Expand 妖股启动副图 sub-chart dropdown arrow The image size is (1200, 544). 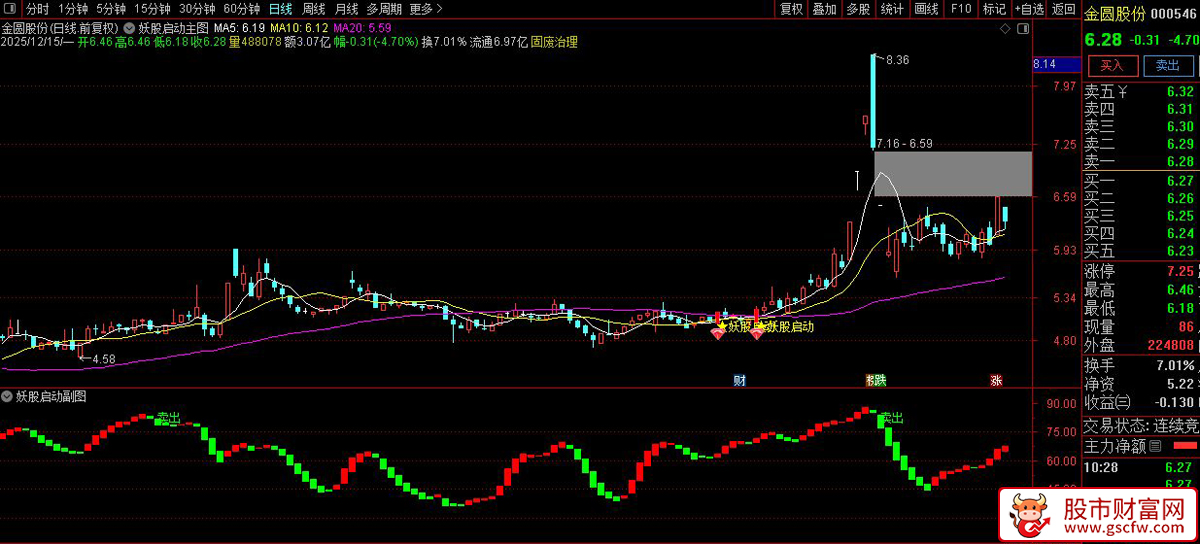point(8,396)
